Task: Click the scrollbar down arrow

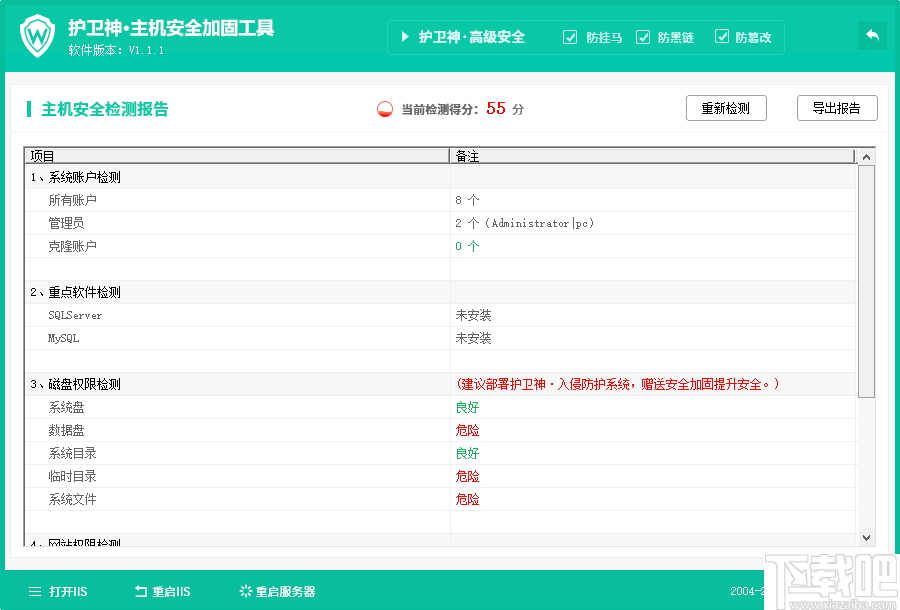Action: (x=865, y=537)
